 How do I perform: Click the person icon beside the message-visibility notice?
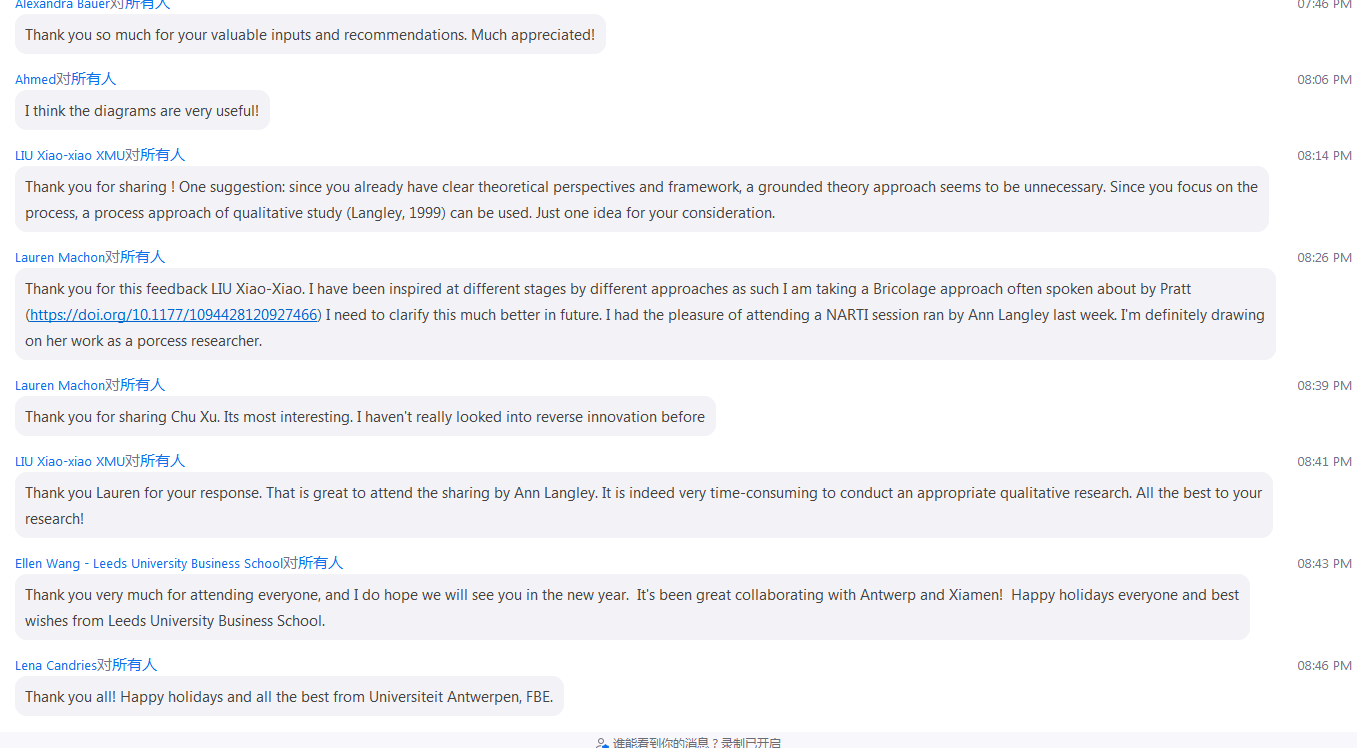602,743
